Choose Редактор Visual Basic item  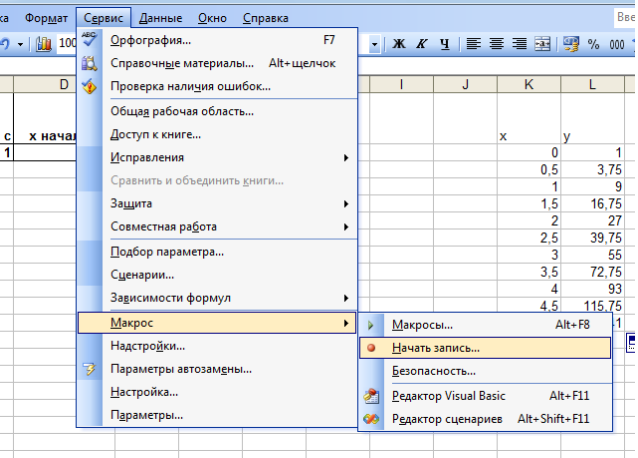[485, 396]
